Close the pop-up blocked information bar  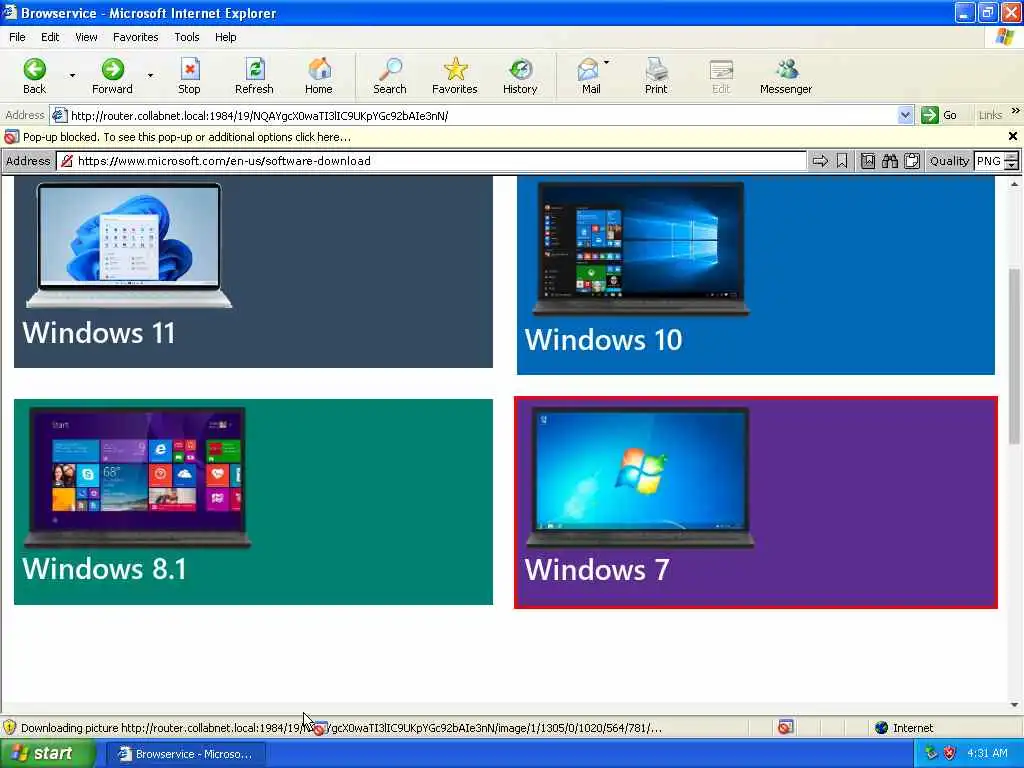(x=1013, y=136)
